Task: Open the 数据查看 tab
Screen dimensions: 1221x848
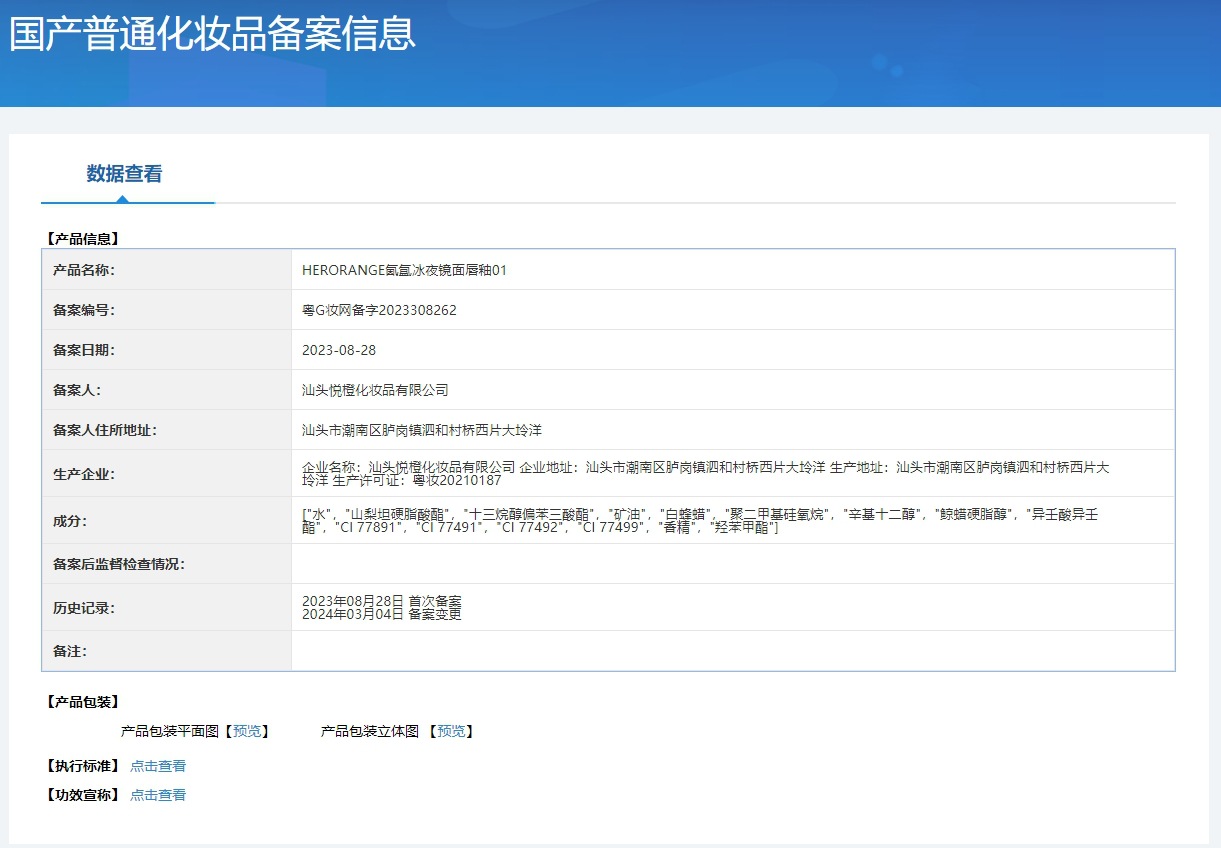Action: click(x=124, y=174)
